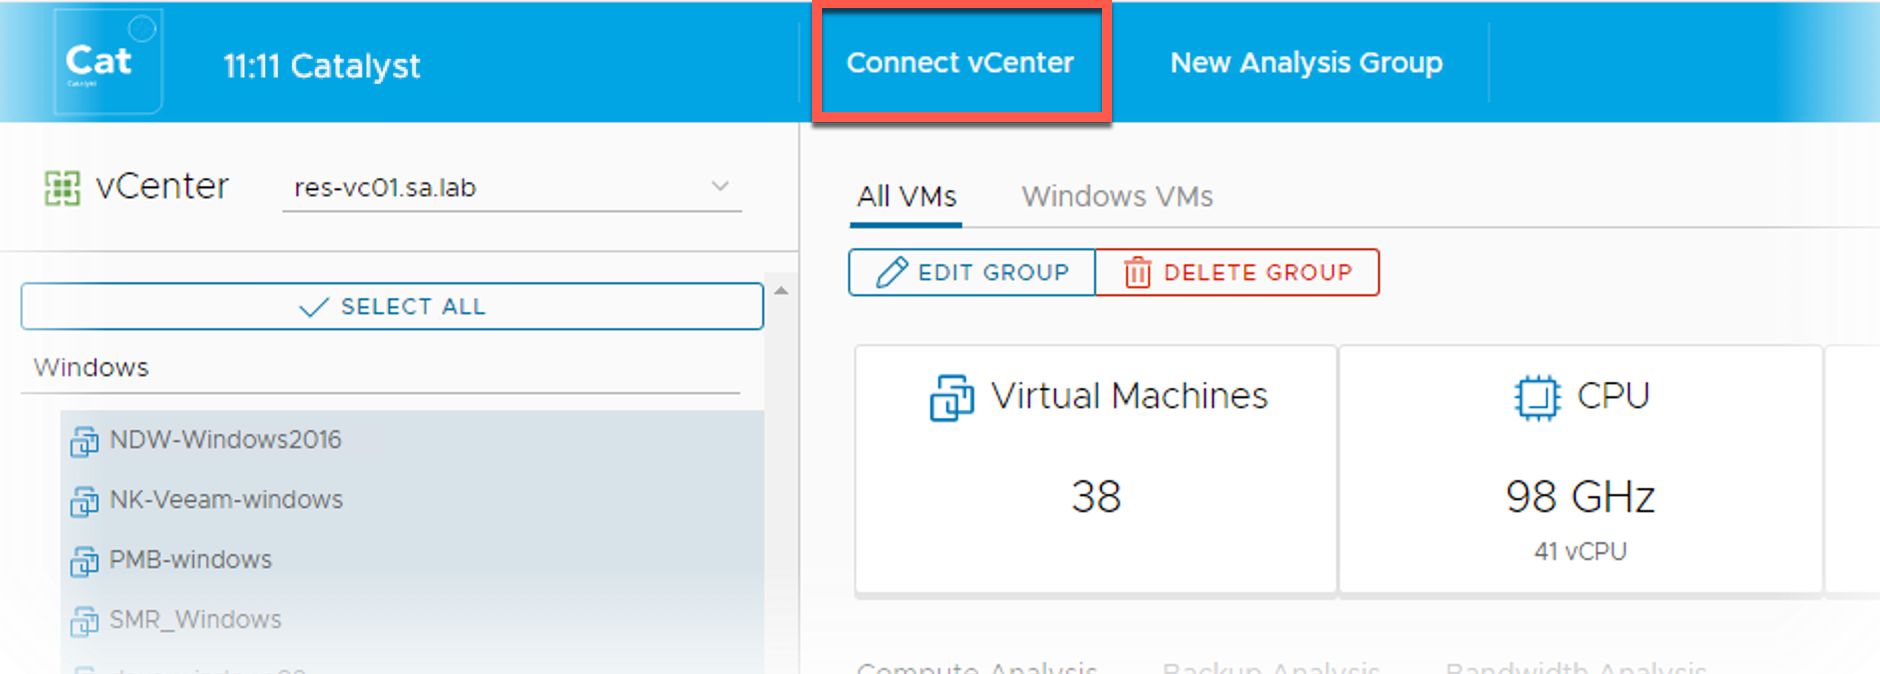The height and width of the screenshot is (674, 1880).
Task: Open New Analysis Group
Action: pos(1306,62)
